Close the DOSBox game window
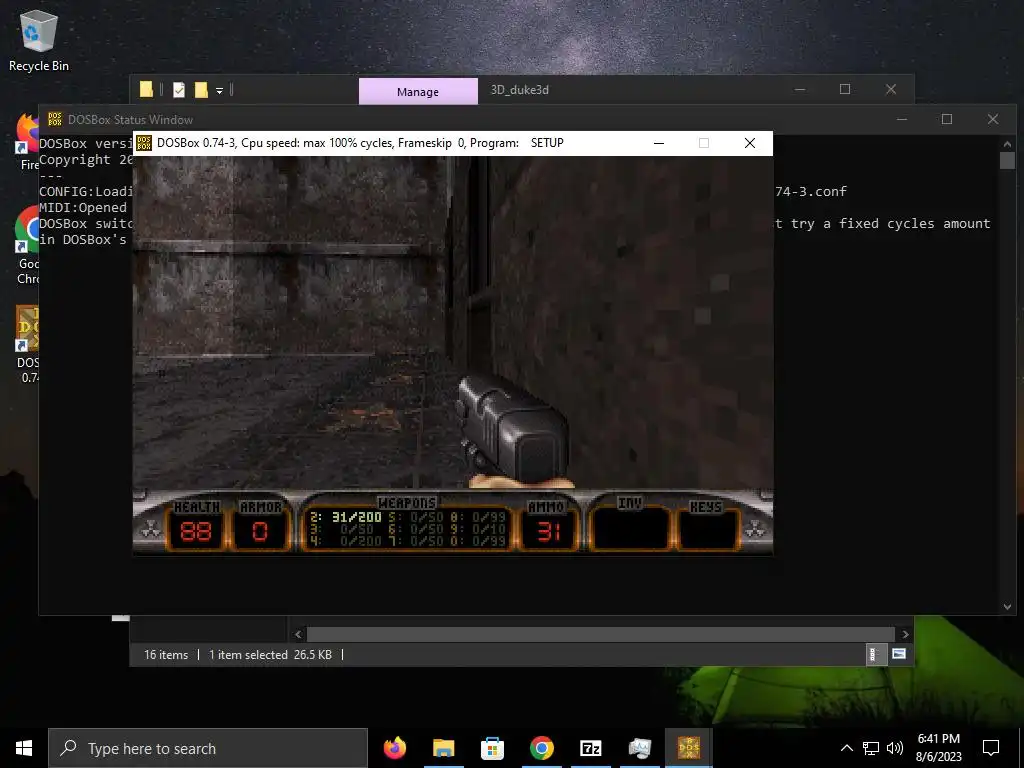Viewport: 1024px width, 768px height. (750, 143)
